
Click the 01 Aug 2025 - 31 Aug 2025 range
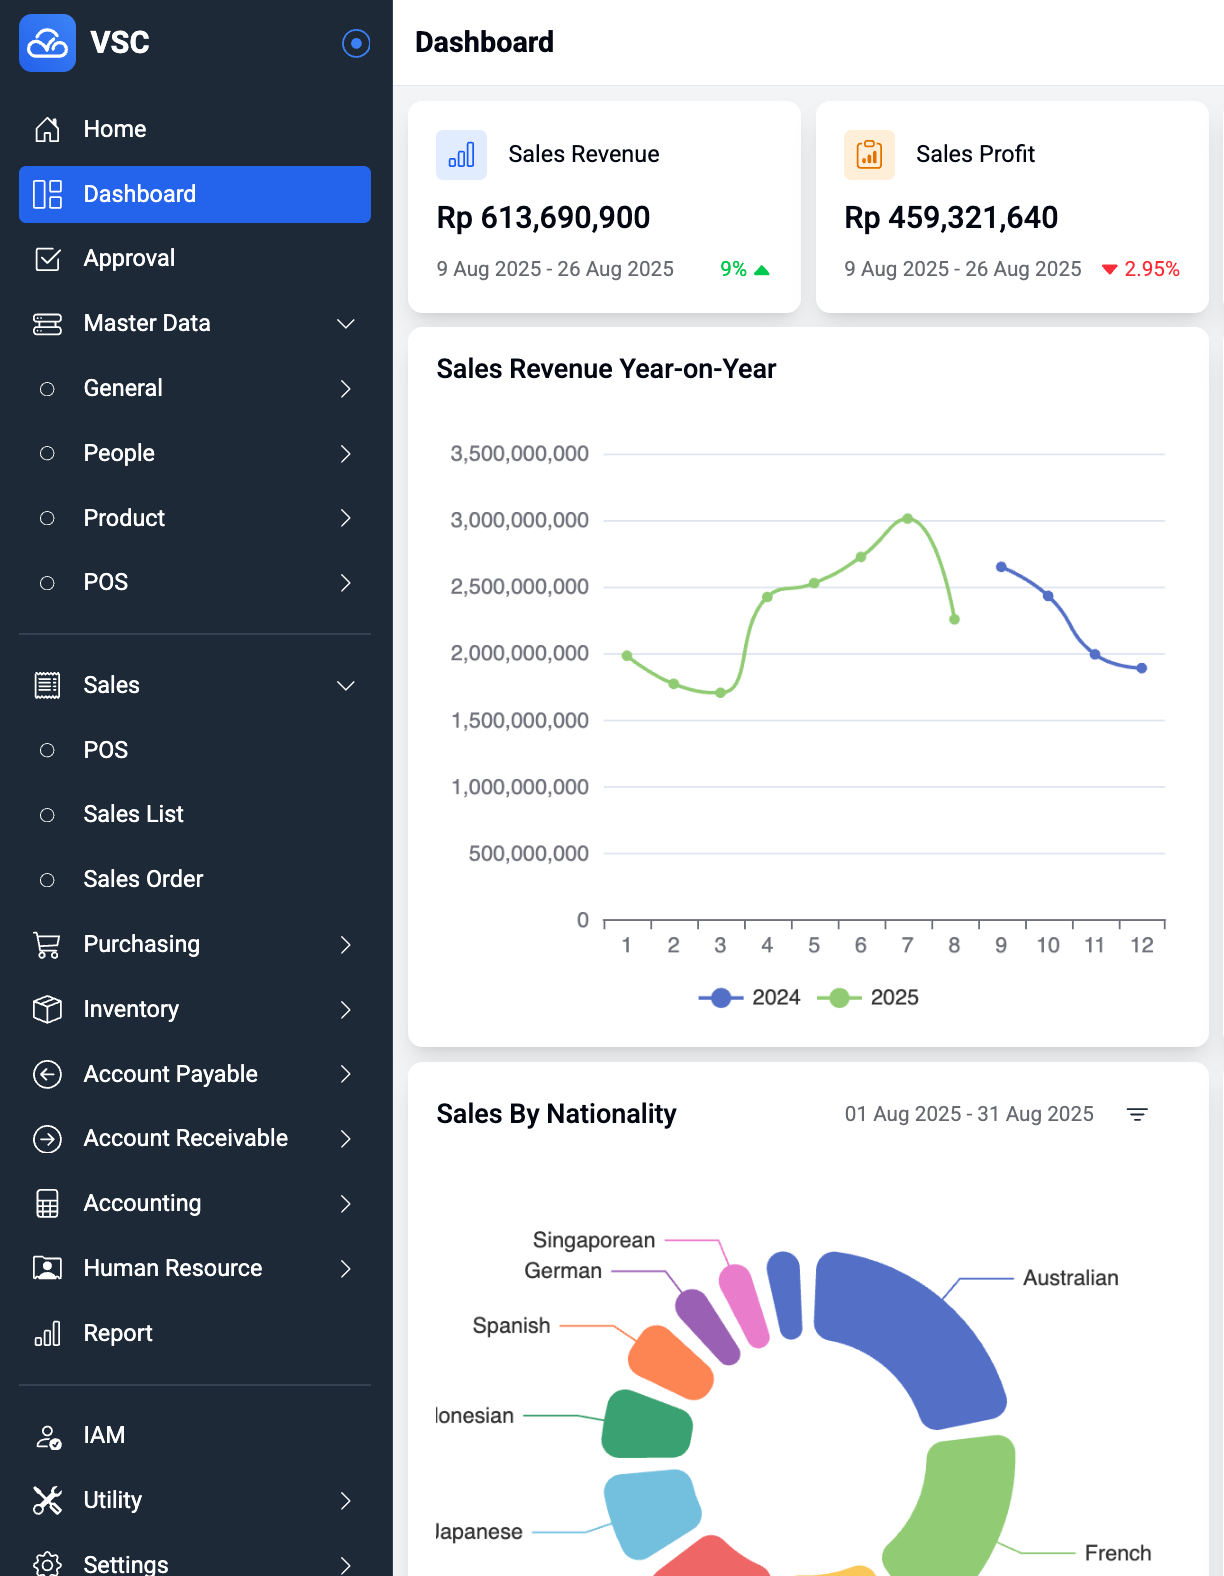click(x=969, y=1114)
